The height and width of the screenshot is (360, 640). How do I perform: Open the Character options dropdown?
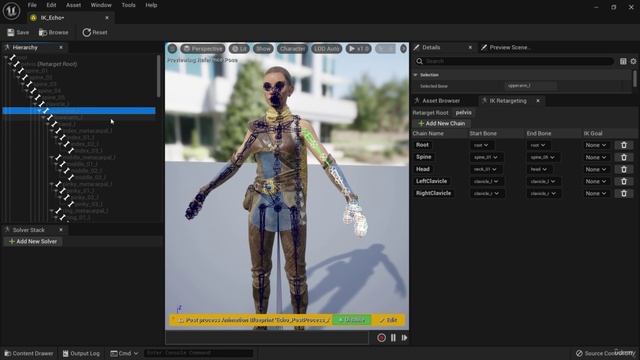[292, 49]
